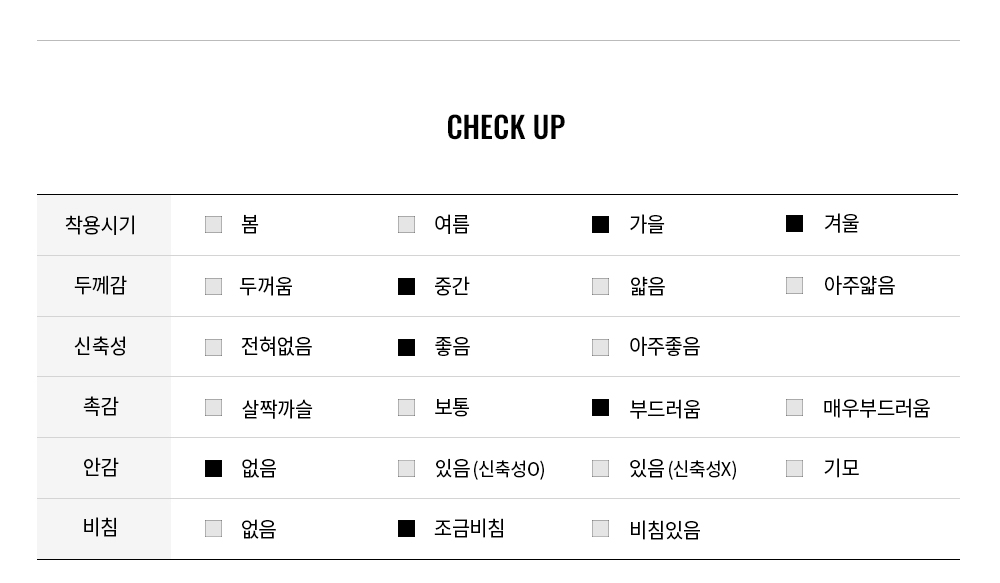
Task: Tick the 보통 texture checkbox
Action: (x=406, y=408)
